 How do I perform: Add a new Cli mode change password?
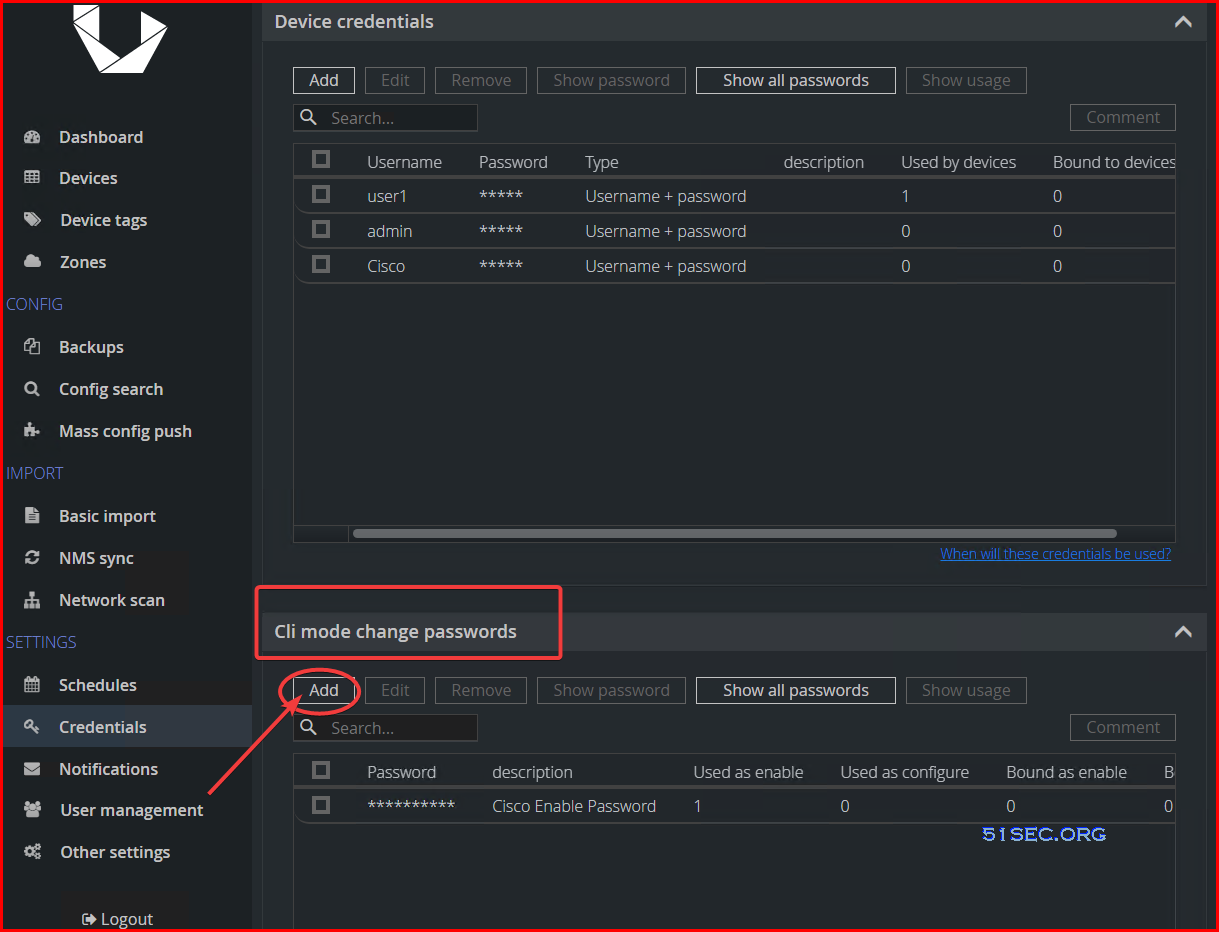[x=324, y=690]
